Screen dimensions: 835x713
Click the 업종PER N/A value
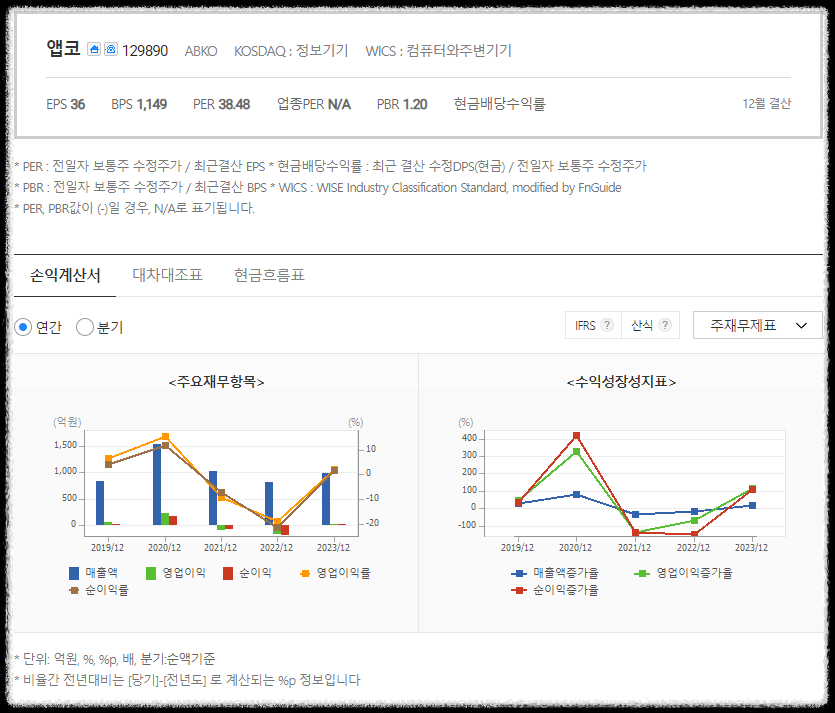pos(314,104)
